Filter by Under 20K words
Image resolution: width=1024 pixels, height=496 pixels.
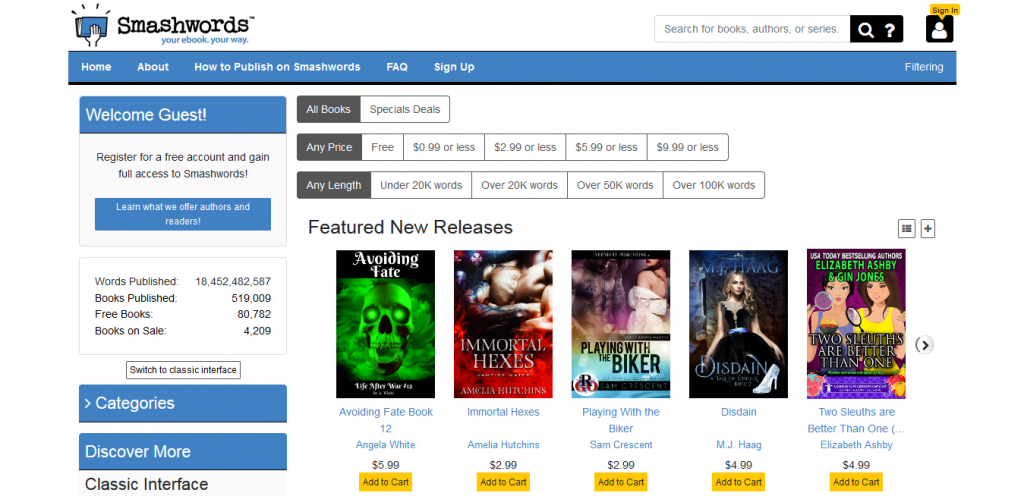tap(421, 185)
